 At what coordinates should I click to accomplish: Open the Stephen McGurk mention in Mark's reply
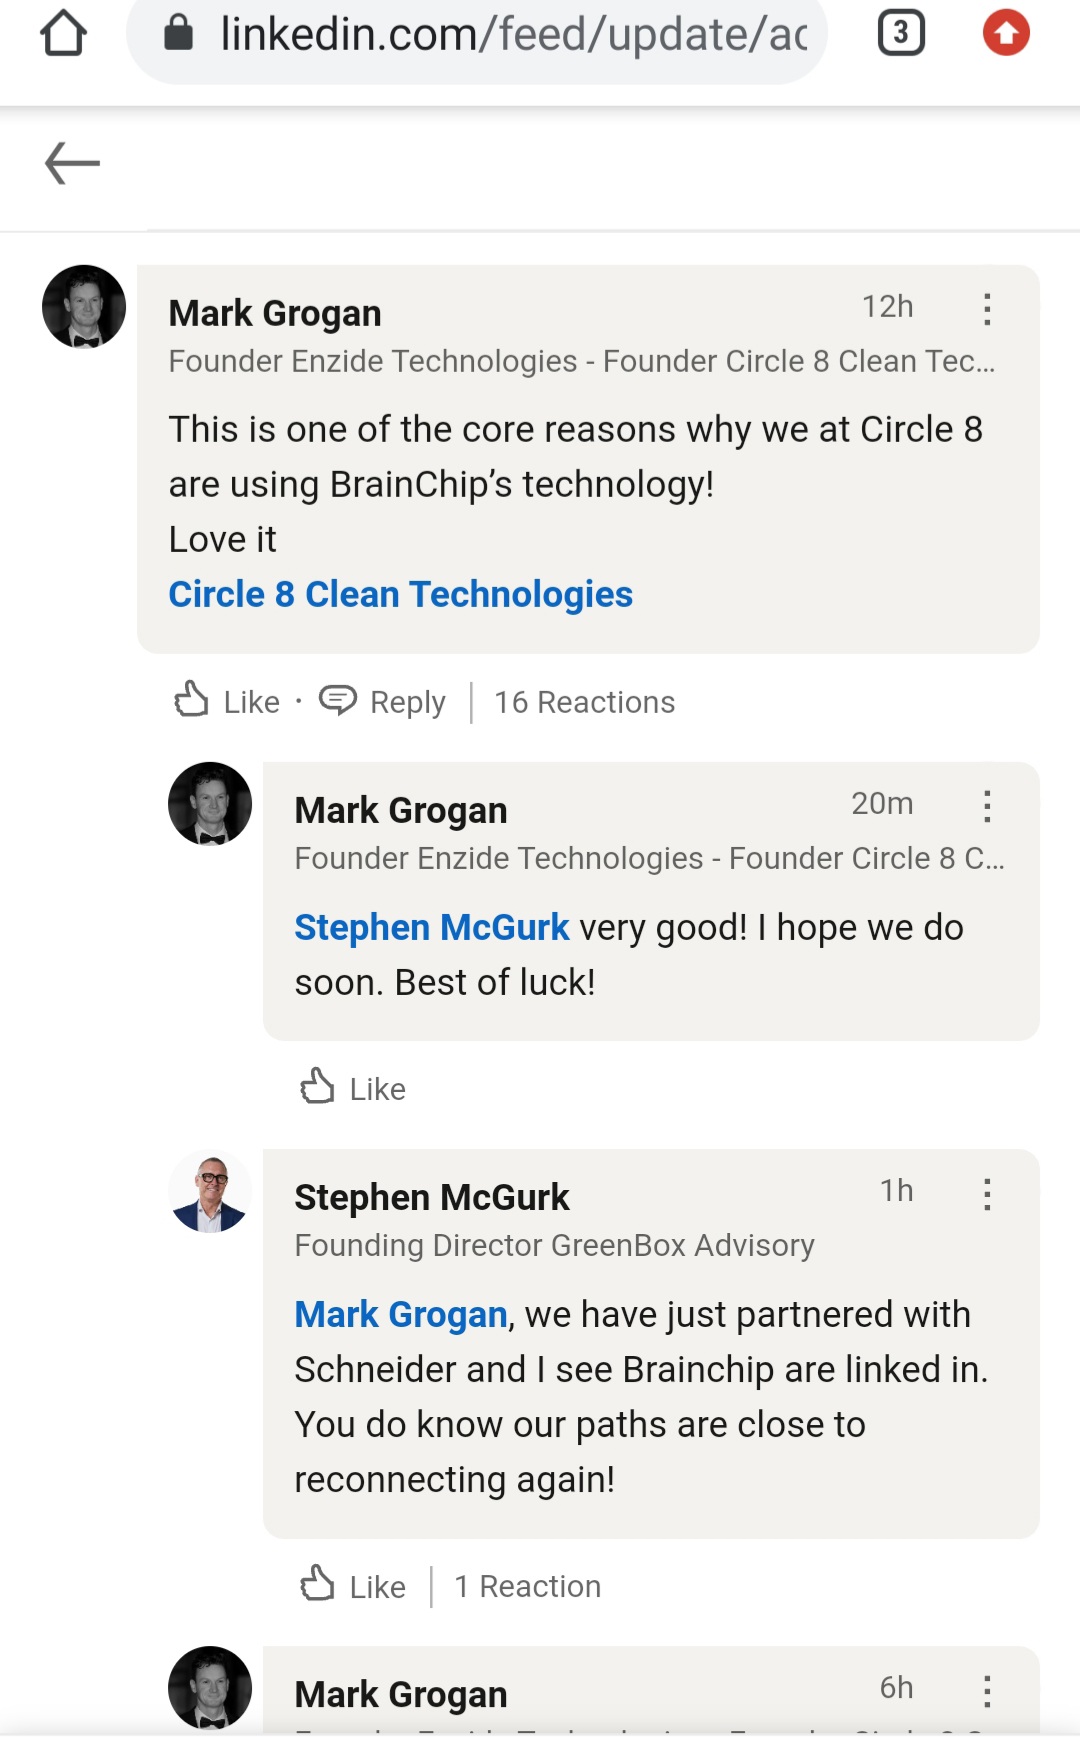click(x=431, y=927)
